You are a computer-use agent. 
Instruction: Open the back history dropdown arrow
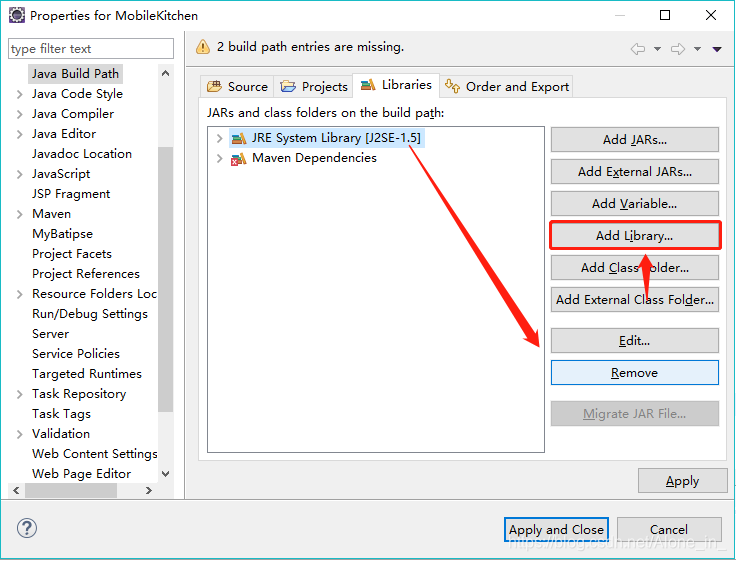point(657,49)
